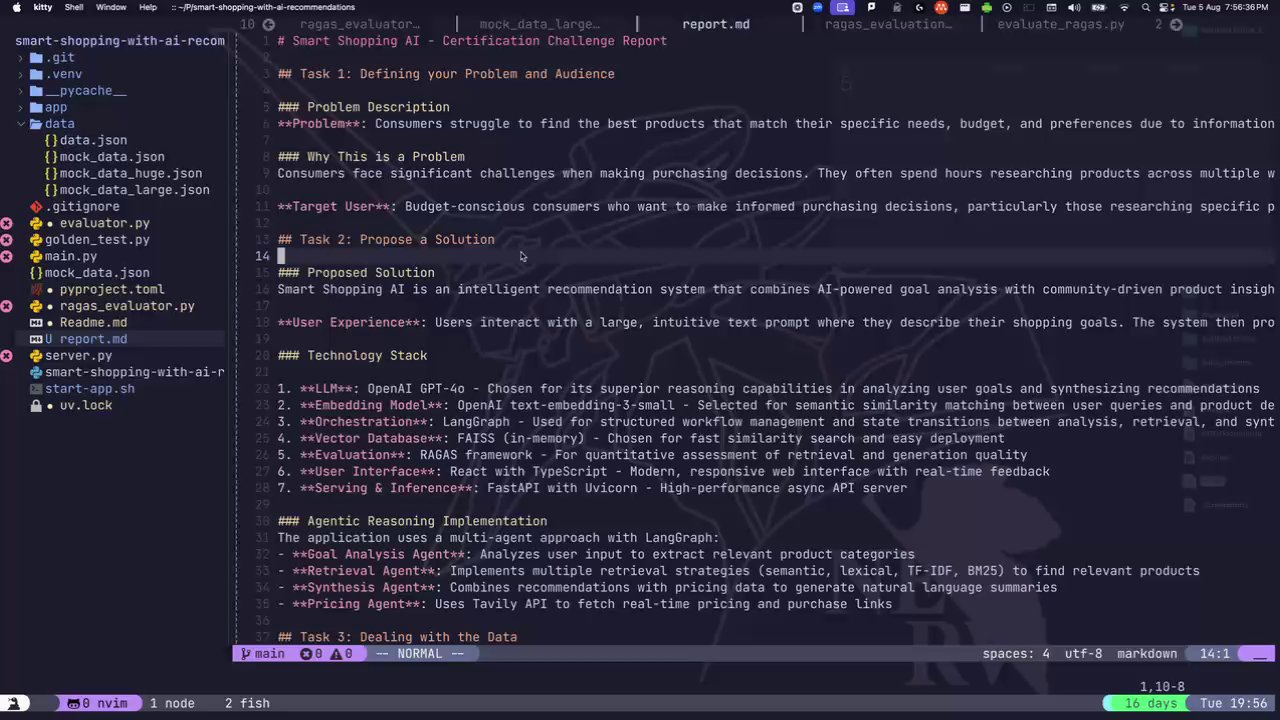Click error marker beside ragas_evaluator.py

(x=6, y=306)
